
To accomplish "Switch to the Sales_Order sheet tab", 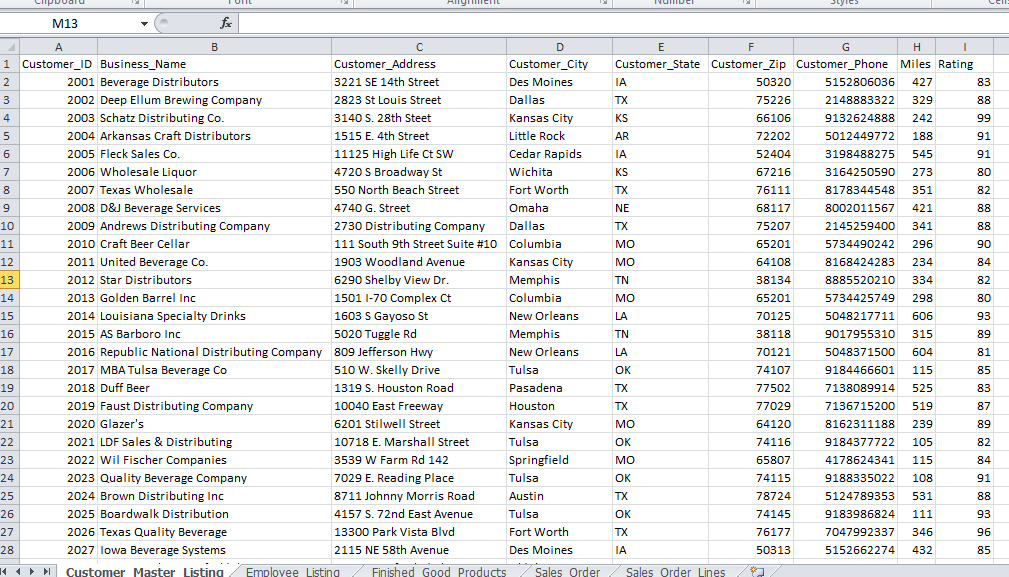I will point(568,571).
